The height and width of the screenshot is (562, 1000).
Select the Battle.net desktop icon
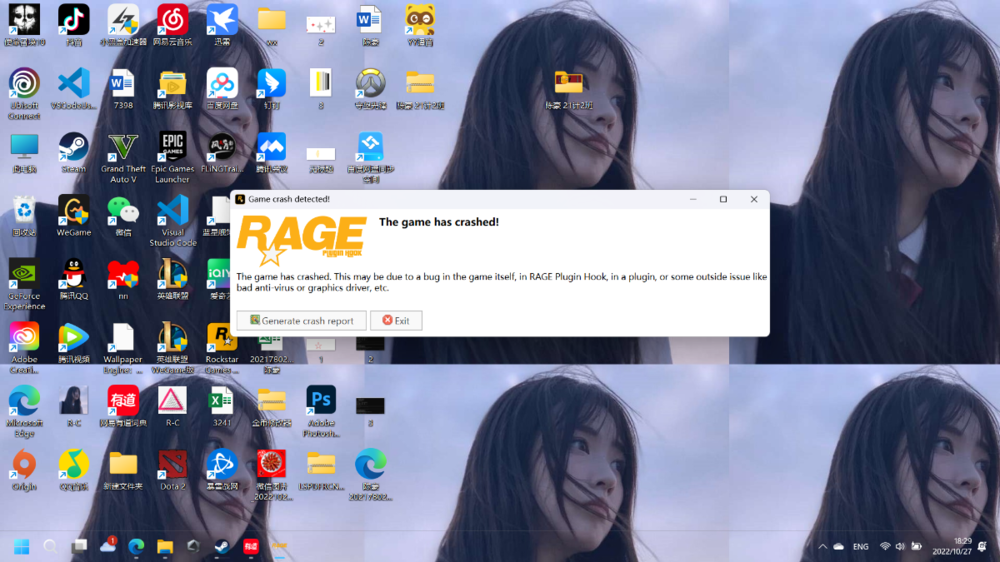coord(221,470)
